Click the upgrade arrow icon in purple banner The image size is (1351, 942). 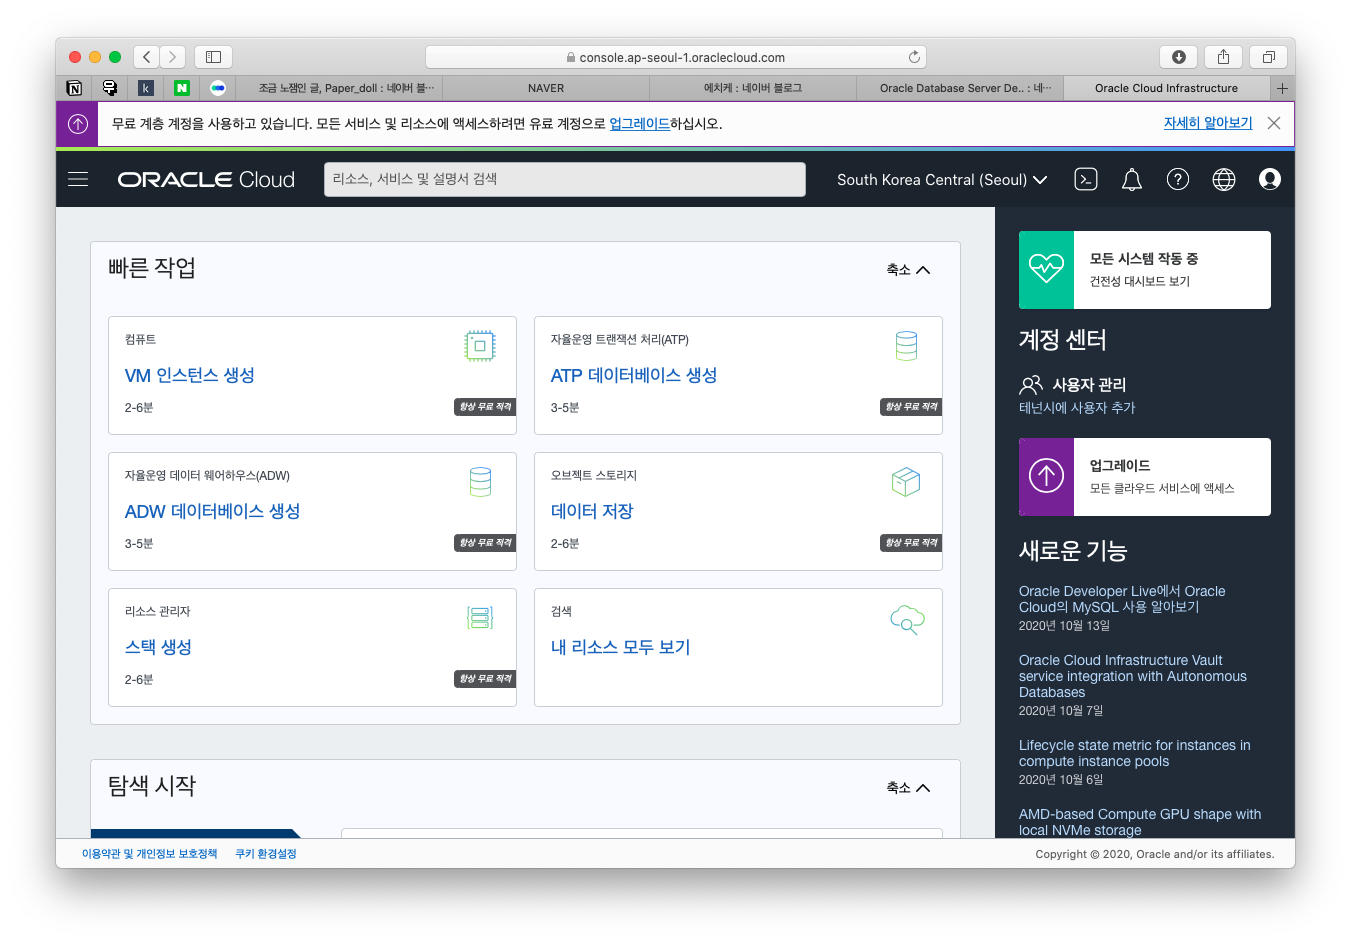(x=78, y=124)
